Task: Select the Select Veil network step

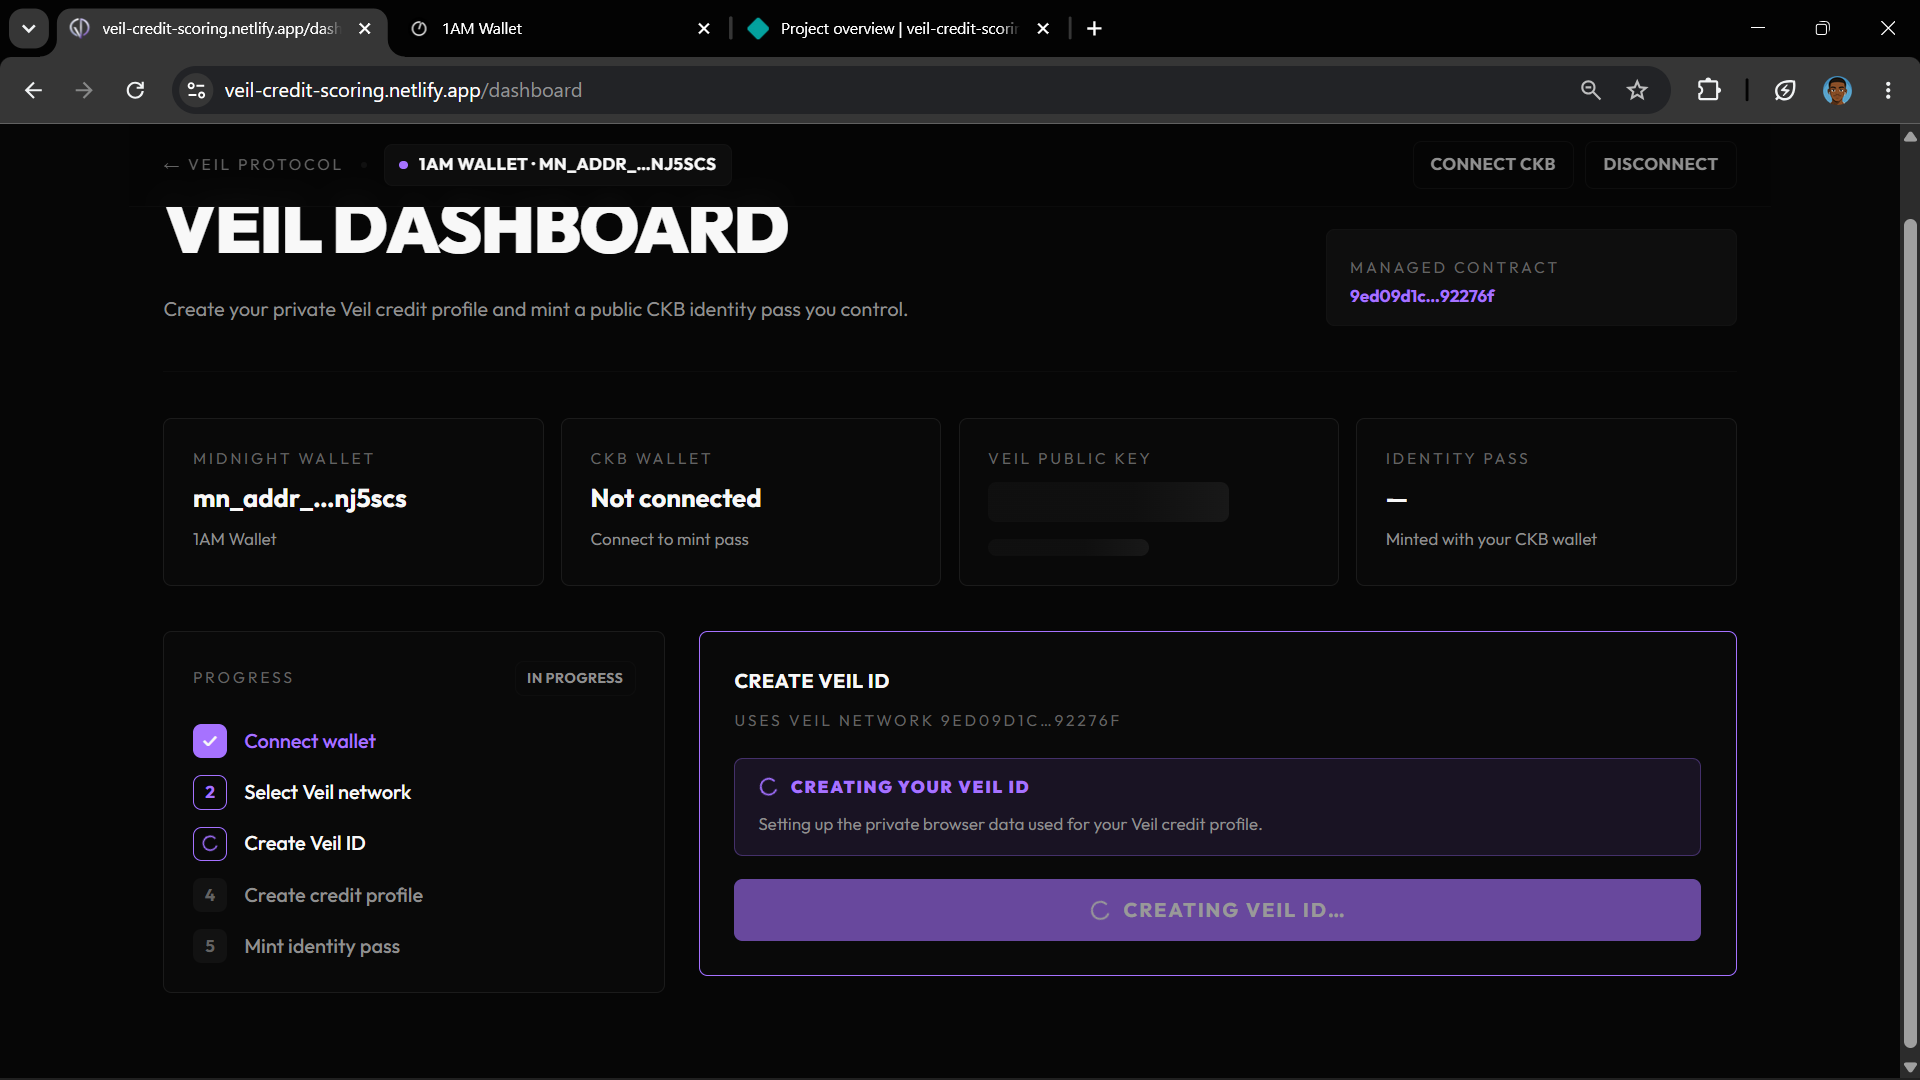Action: tap(328, 792)
